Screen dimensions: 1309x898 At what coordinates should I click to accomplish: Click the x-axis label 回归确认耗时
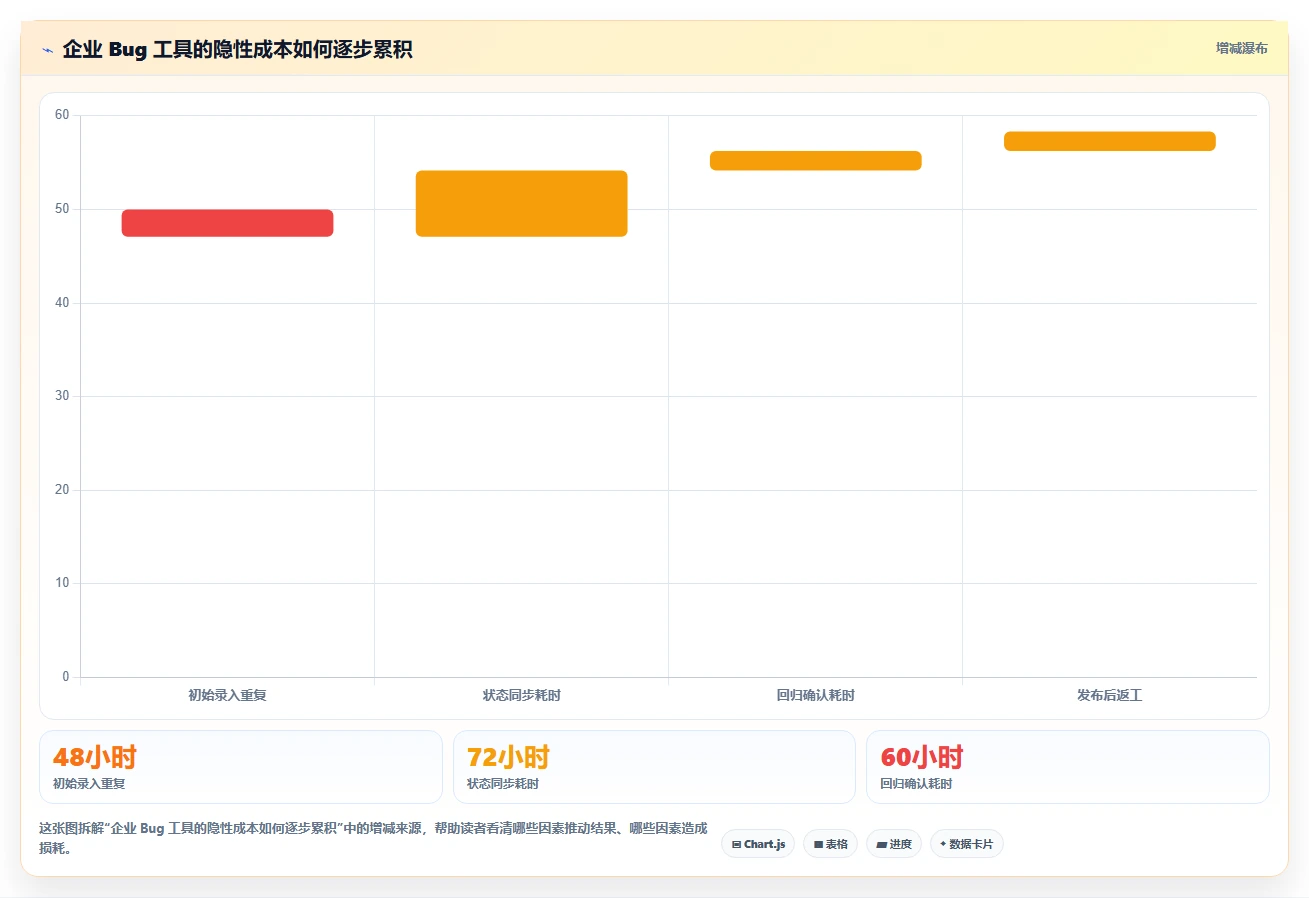point(815,695)
